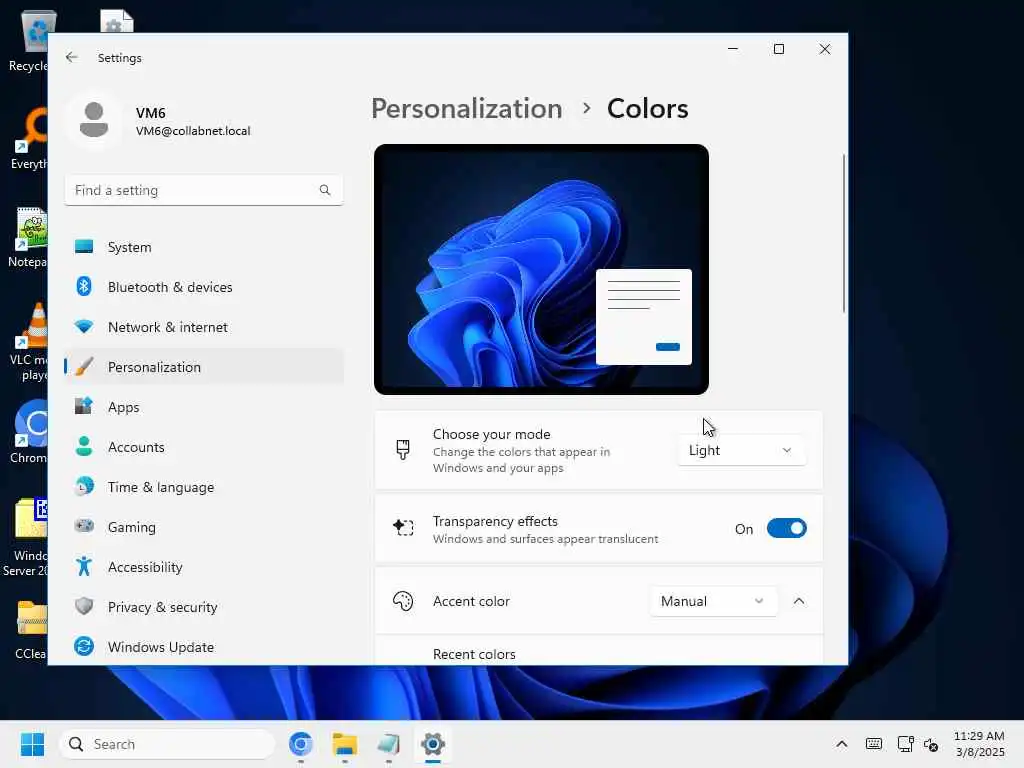1024x768 pixels.
Task: Click the taskbar Search box
Action: pyautogui.click(x=167, y=744)
